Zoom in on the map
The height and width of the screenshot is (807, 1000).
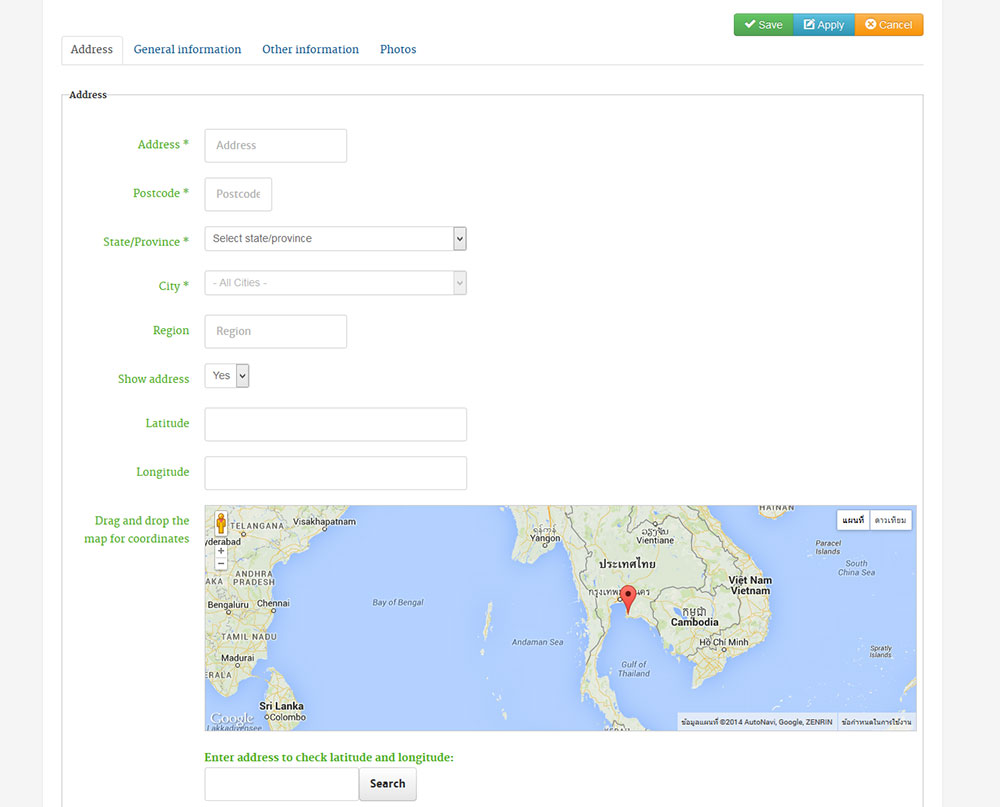tap(221, 551)
